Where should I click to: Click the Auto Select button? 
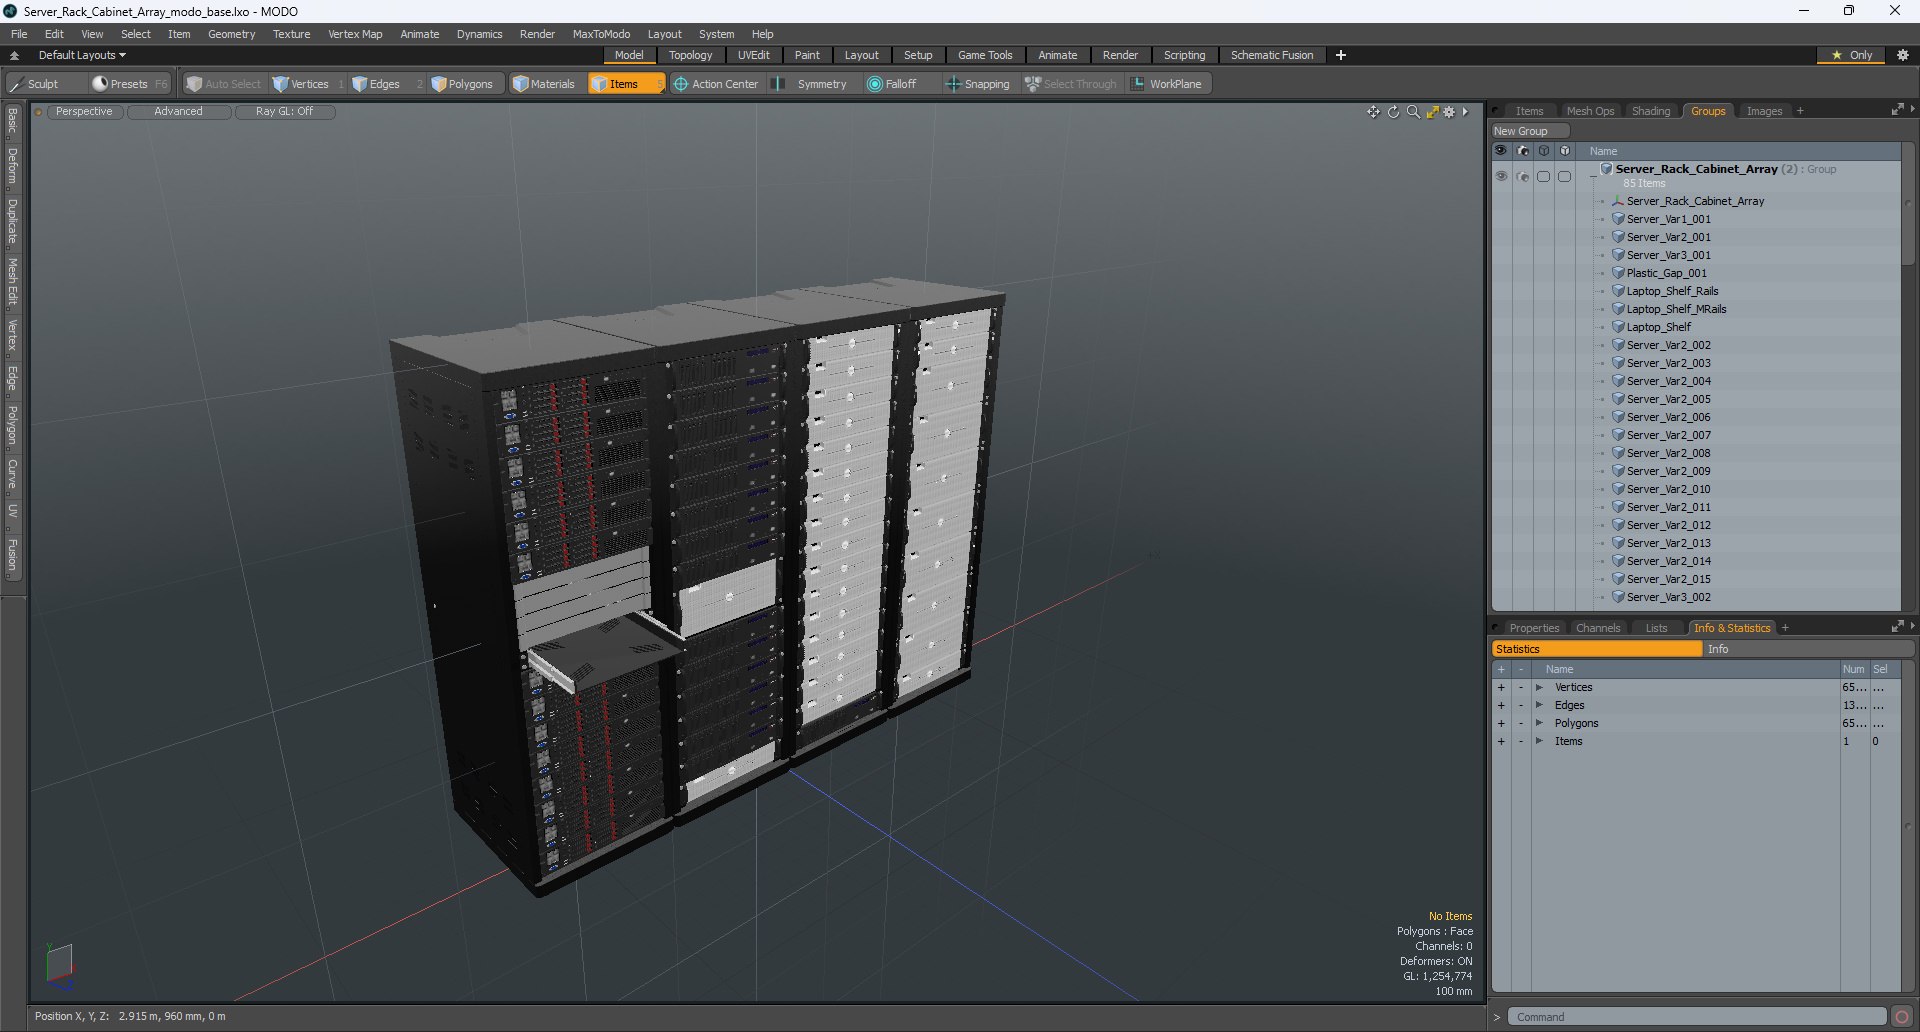pos(223,84)
